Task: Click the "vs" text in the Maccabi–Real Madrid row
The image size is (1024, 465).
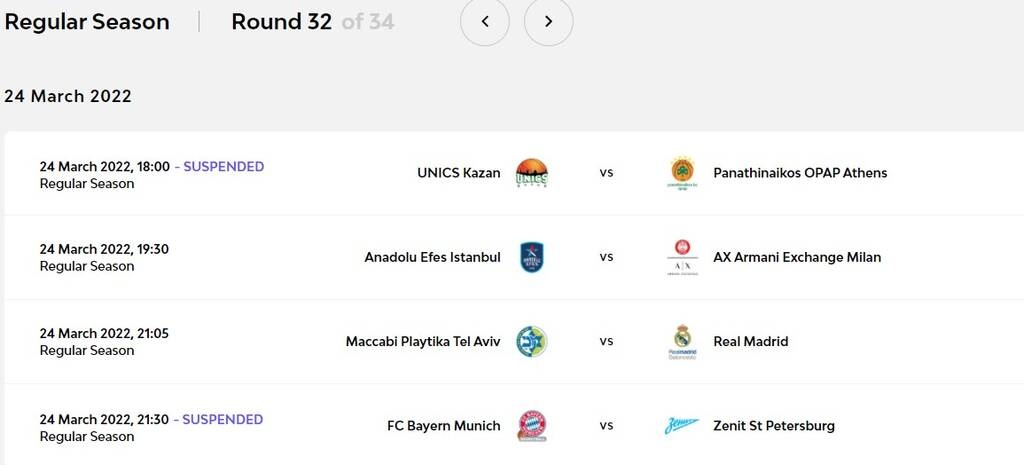Action: click(606, 342)
